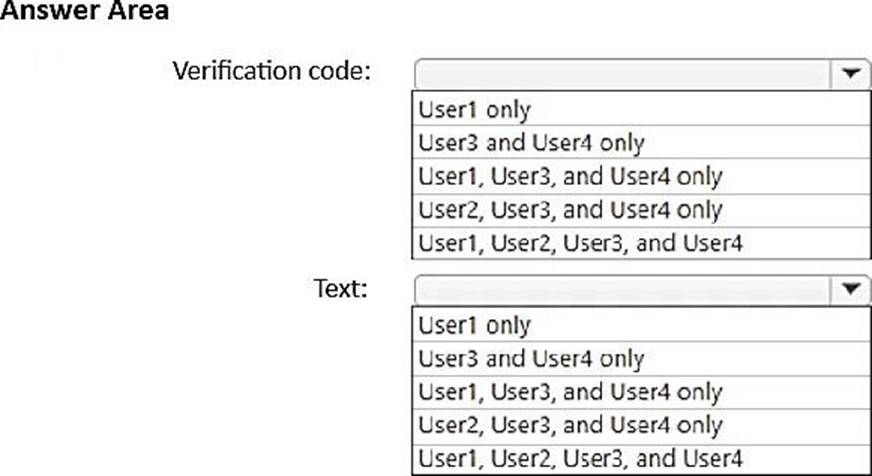Choose 'User1 only' under Verification code
Viewport: 872px width, 476px height.
[641, 109]
